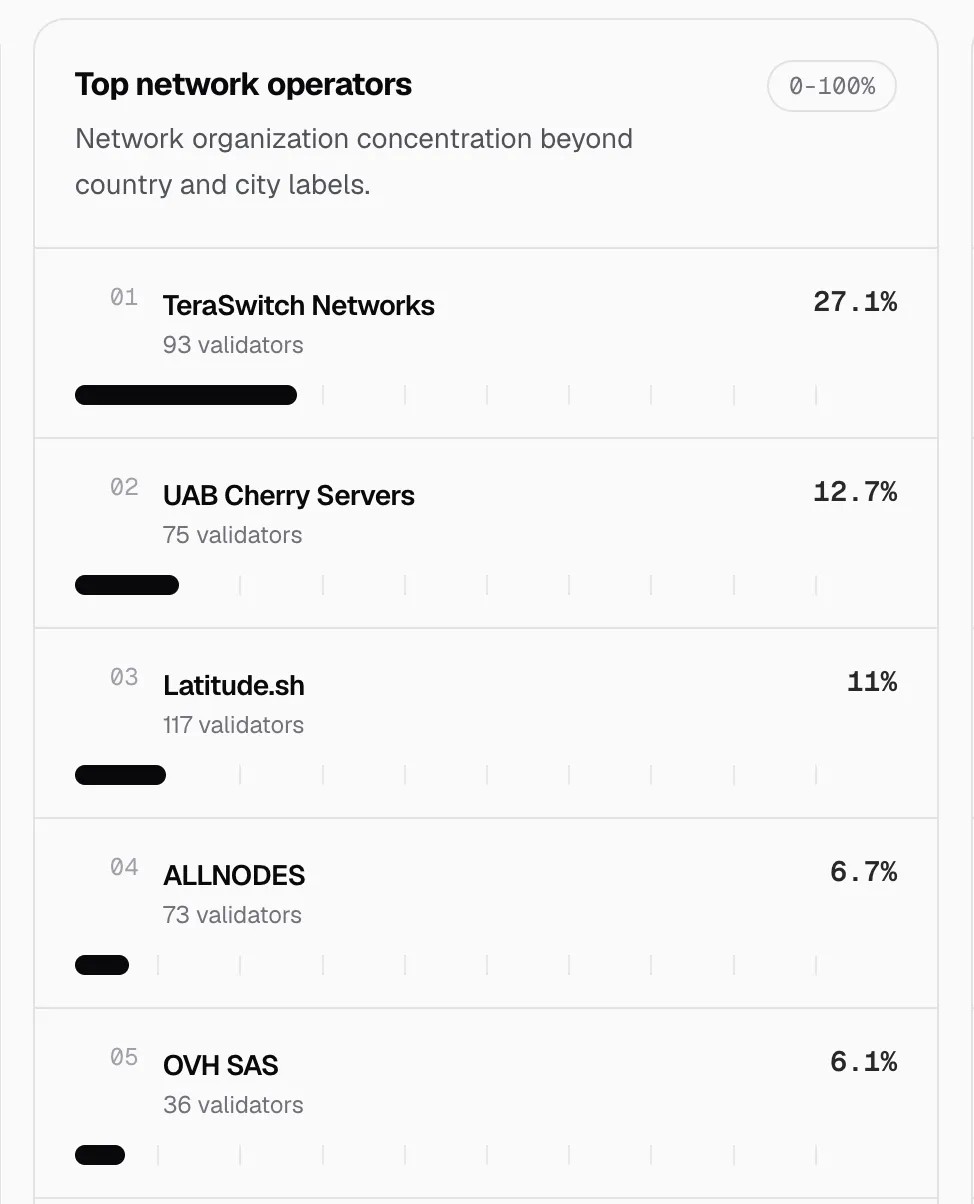Click the 0-100% range badge

(x=832, y=87)
